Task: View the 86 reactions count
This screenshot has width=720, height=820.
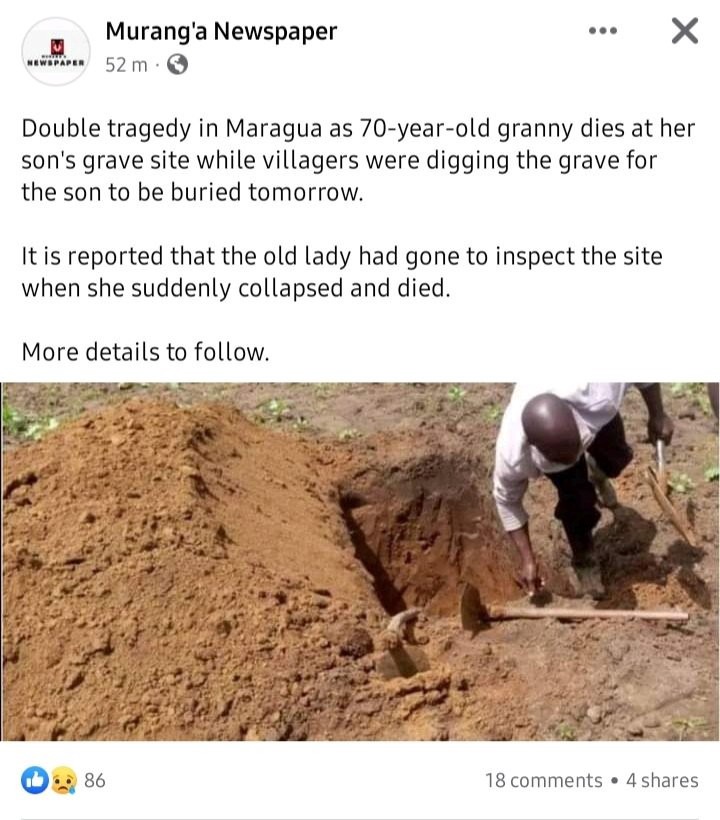Action: 95,780
